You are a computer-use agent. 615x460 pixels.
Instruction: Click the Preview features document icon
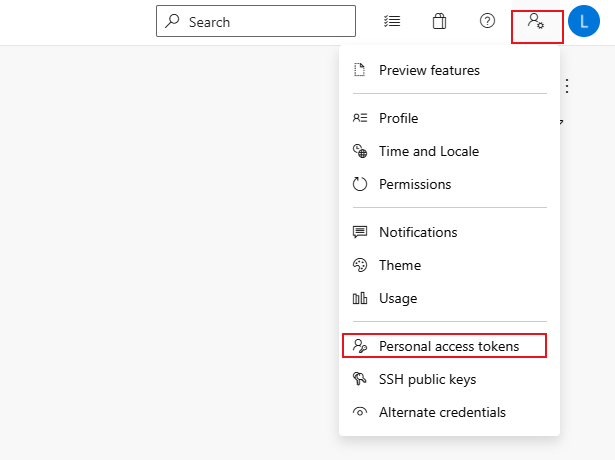[x=360, y=70]
